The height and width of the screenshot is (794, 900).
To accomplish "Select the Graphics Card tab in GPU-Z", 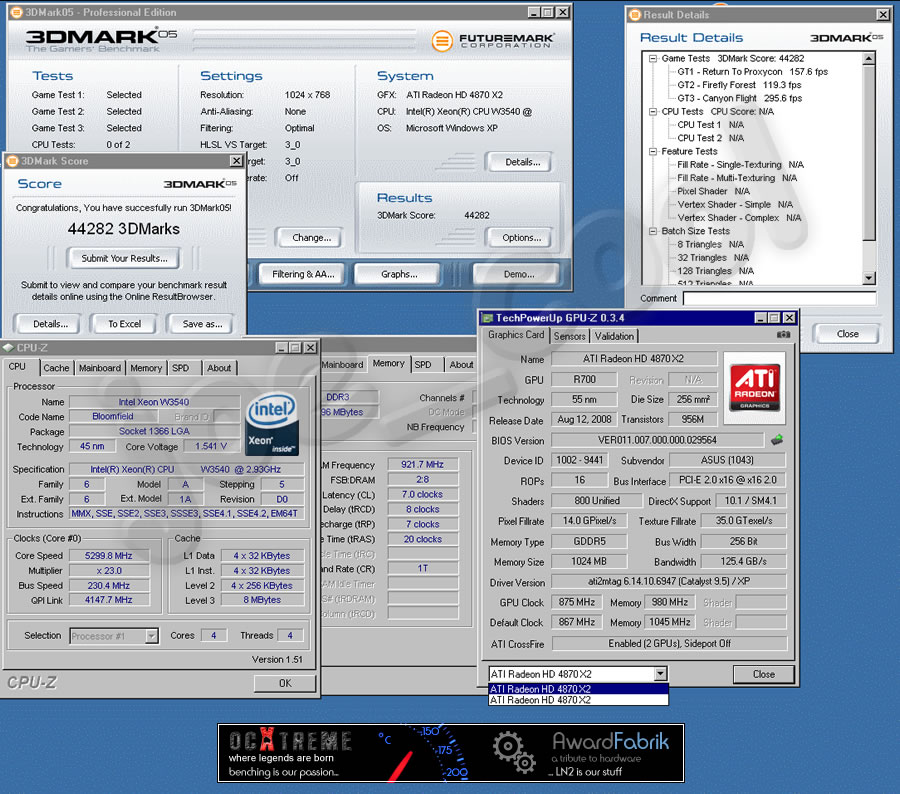I will 515,335.
